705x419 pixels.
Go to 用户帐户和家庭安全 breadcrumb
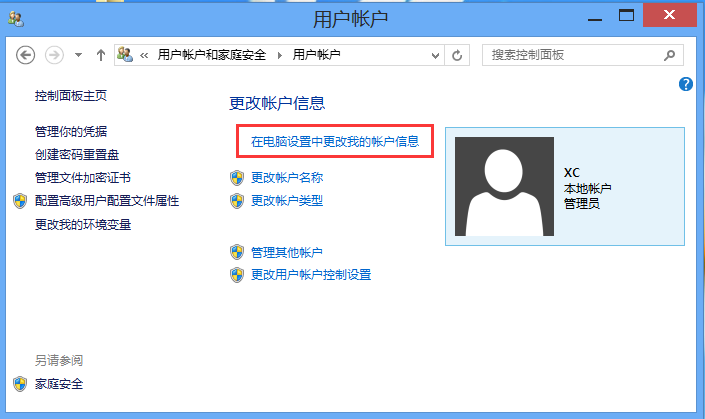click(212, 55)
